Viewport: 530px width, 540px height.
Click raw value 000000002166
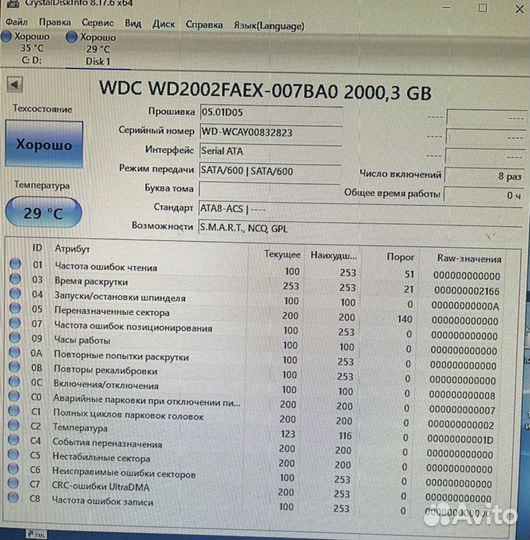click(x=467, y=291)
